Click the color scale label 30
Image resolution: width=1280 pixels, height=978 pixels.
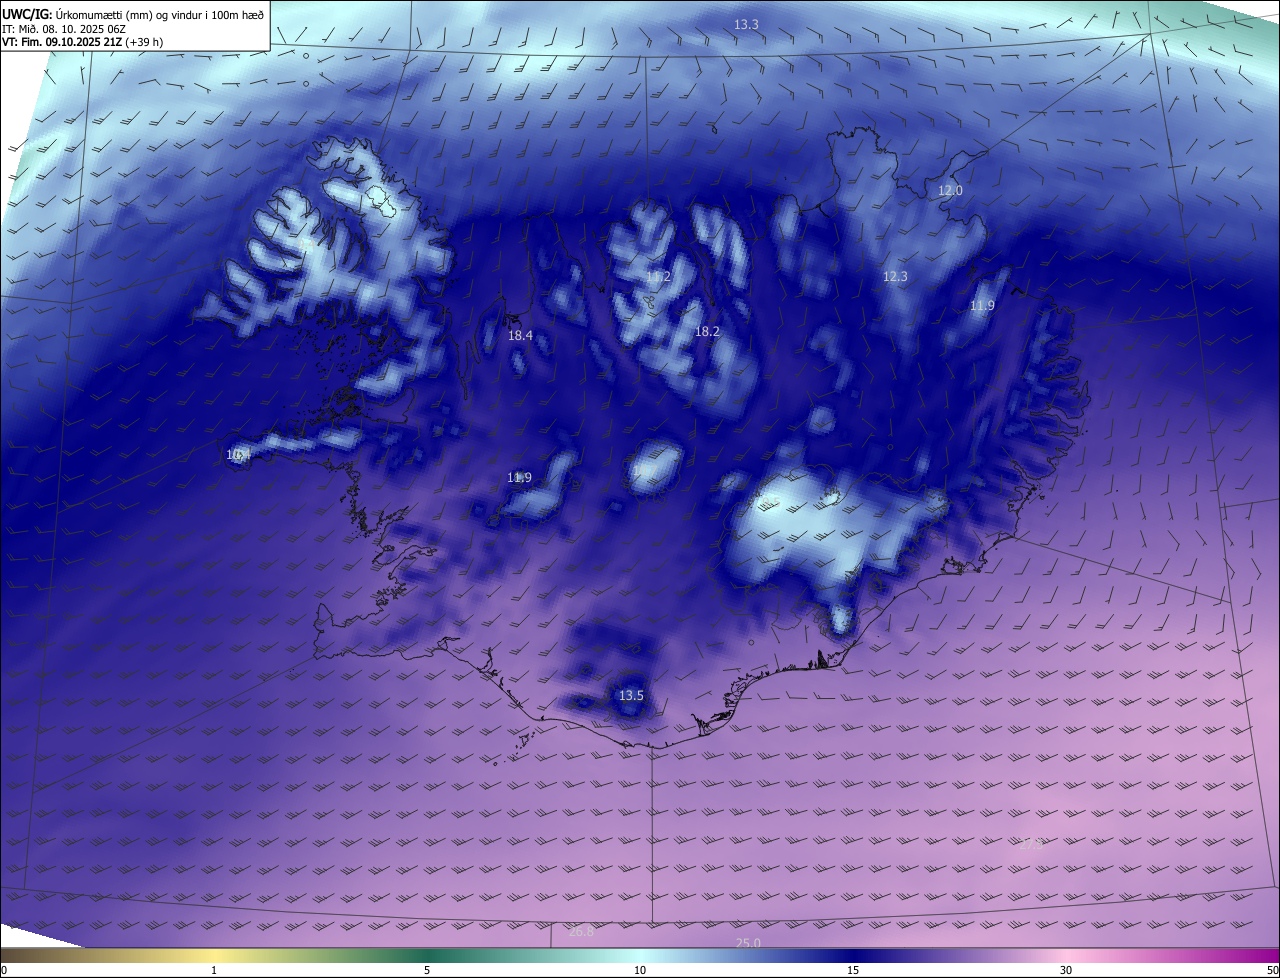[1066, 970]
